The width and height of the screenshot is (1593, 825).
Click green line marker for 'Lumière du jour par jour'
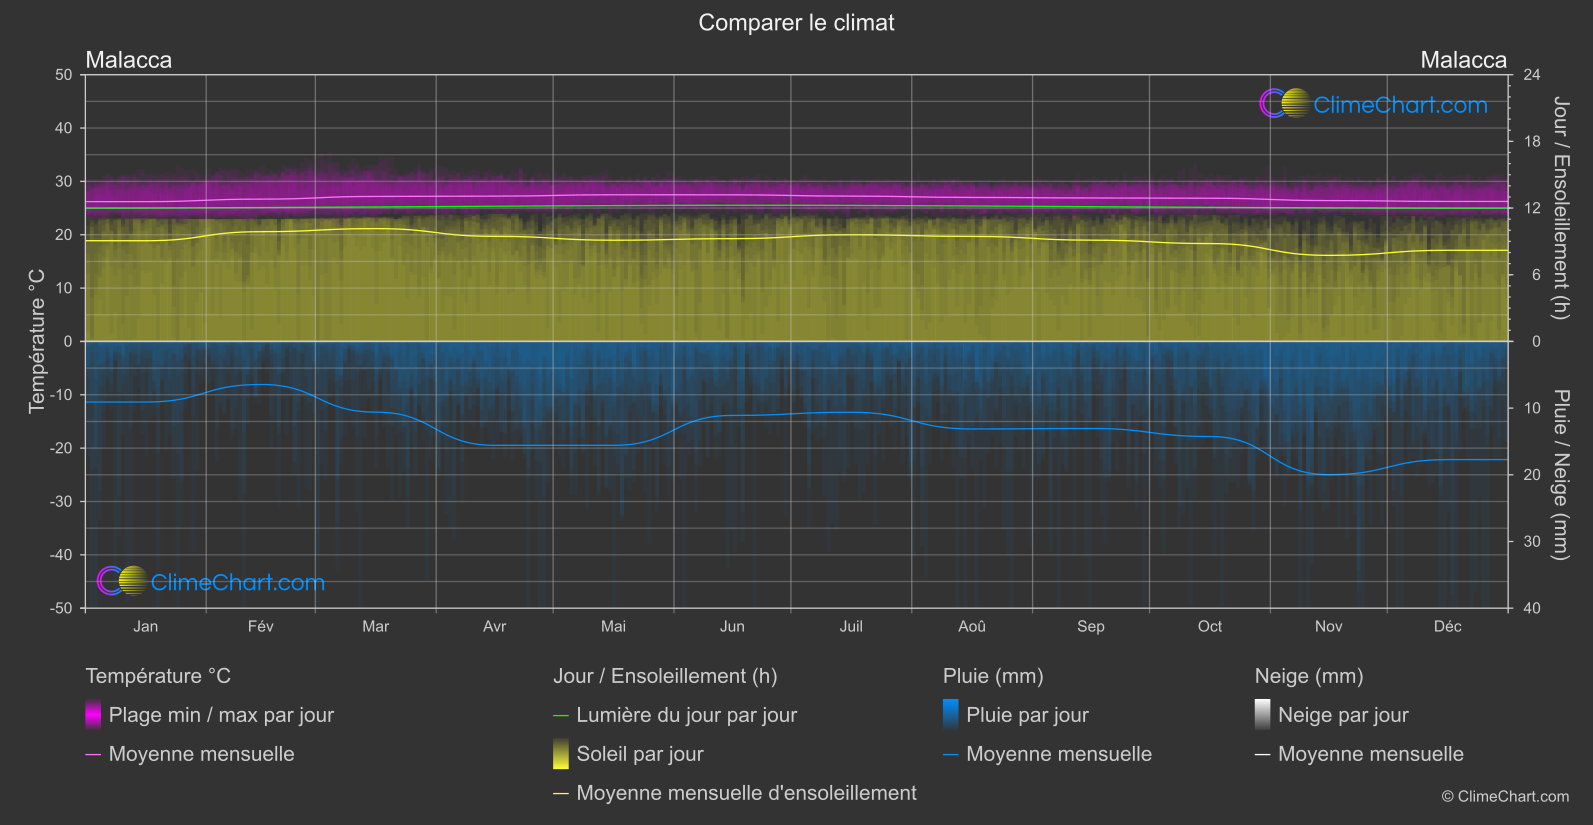tap(561, 716)
